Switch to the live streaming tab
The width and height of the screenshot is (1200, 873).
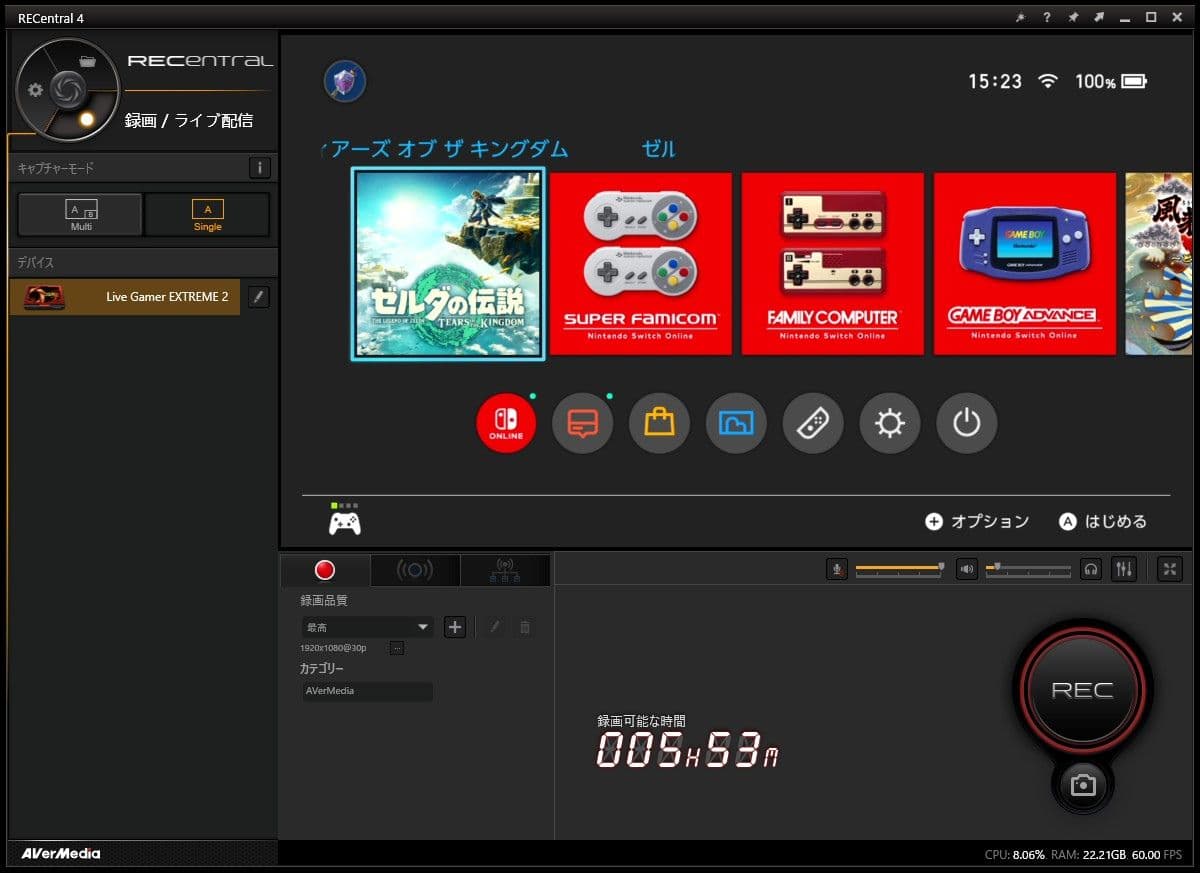pos(415,570)
